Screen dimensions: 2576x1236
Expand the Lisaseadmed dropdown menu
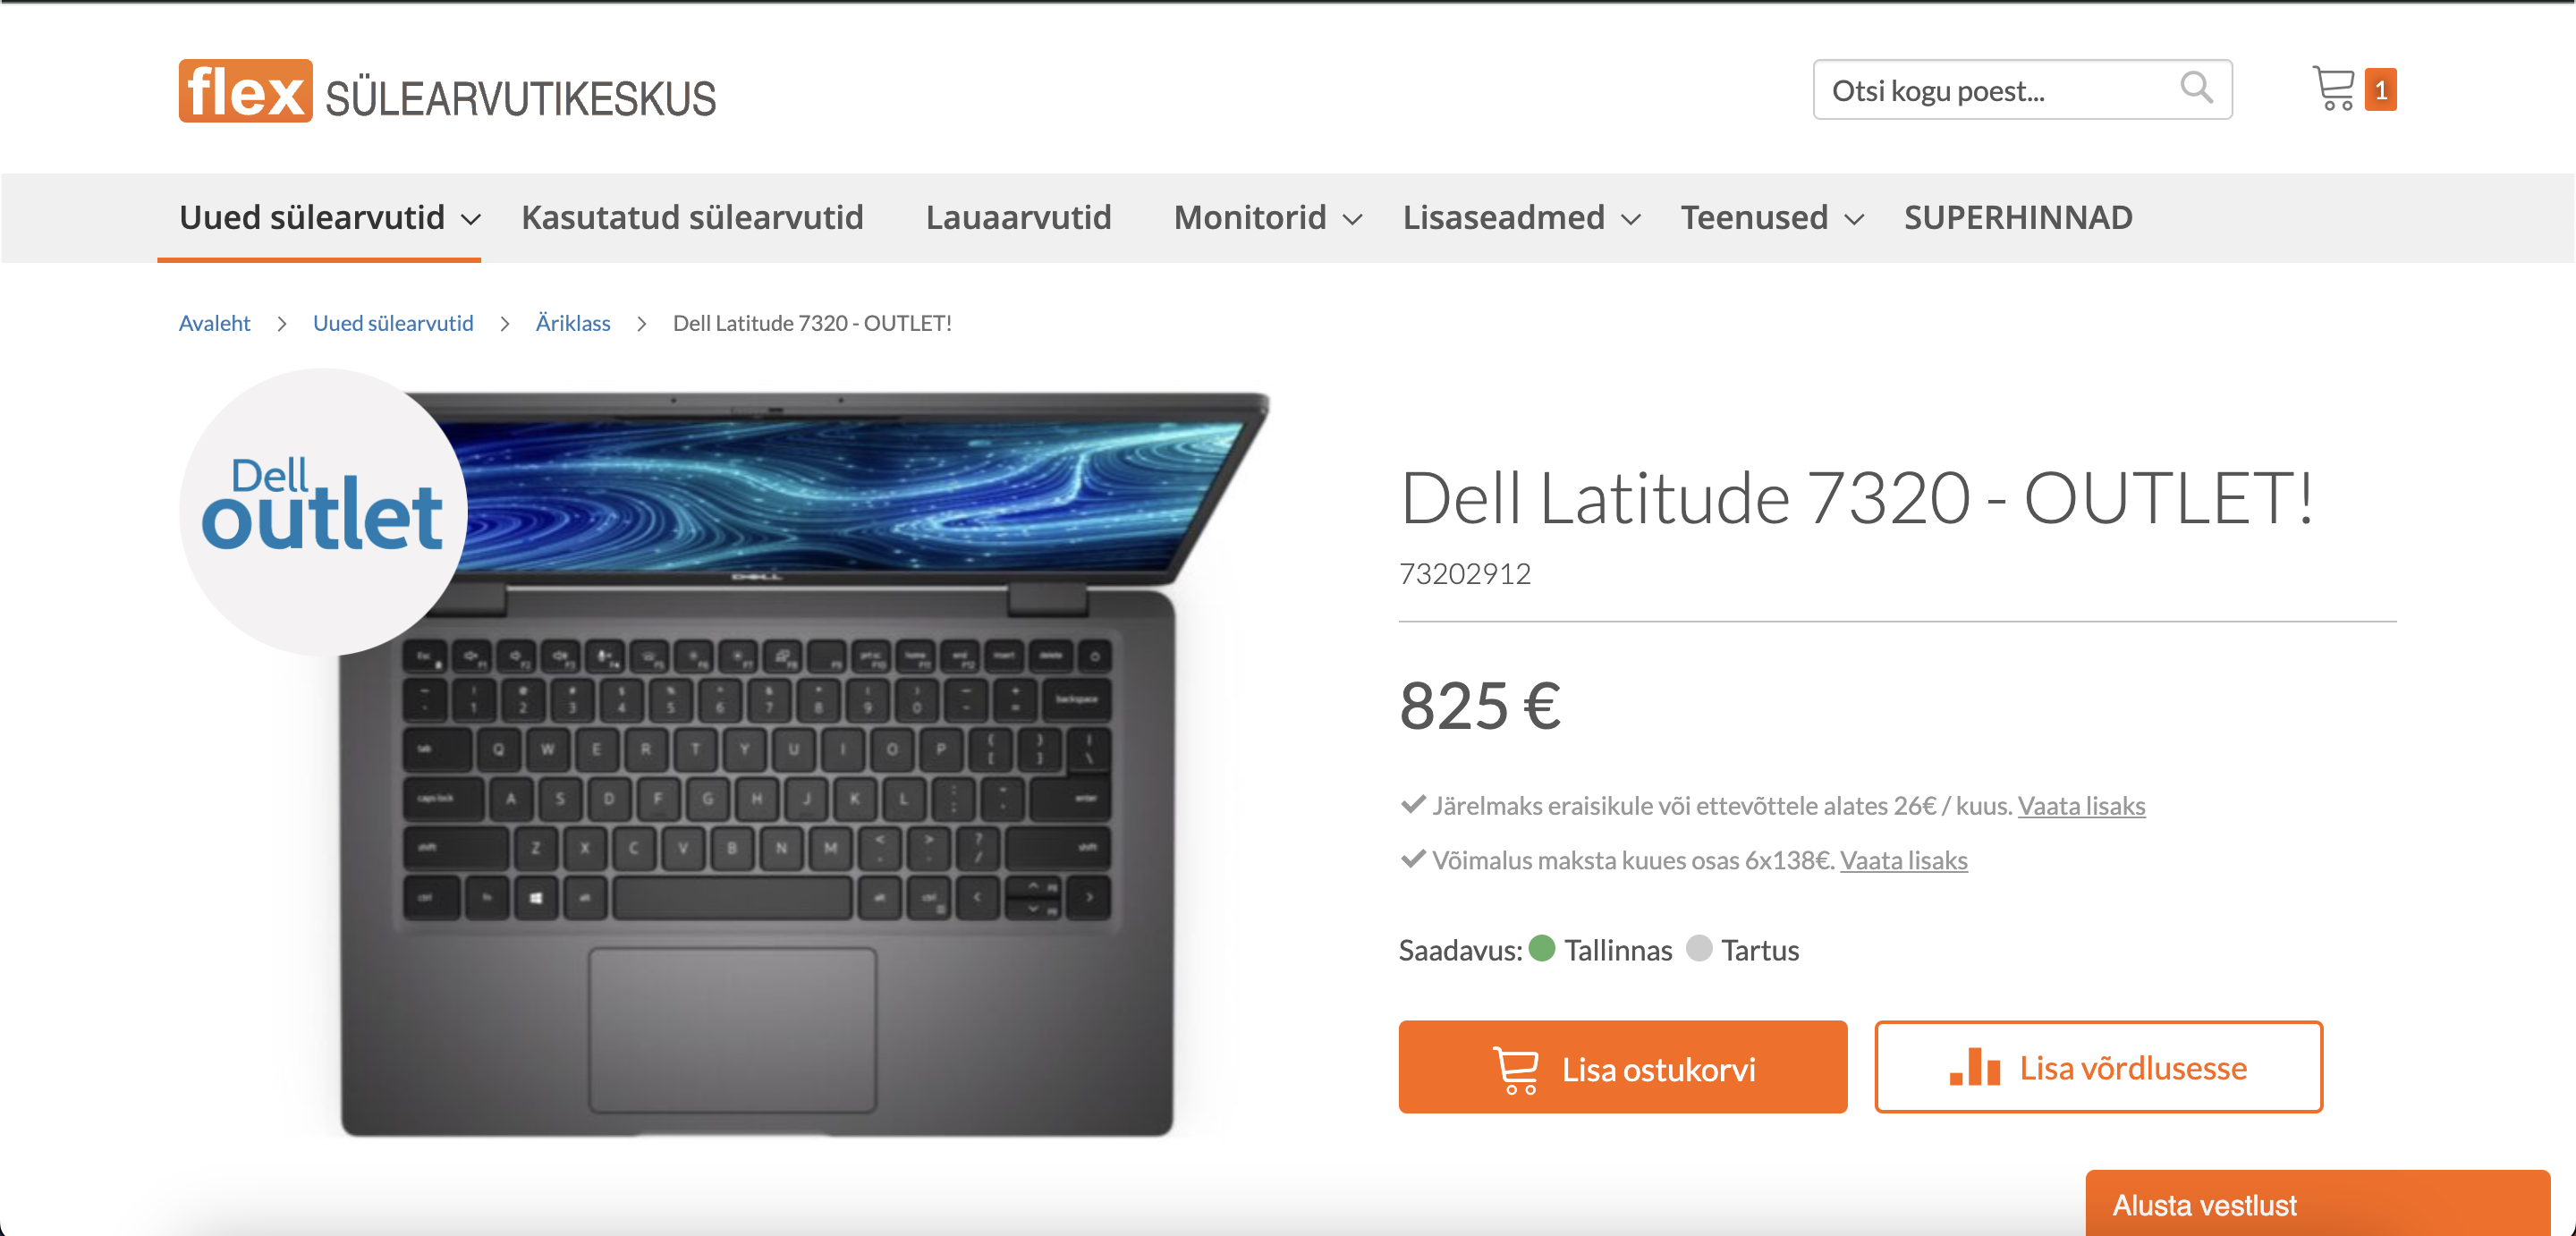tap(1520, 217)
